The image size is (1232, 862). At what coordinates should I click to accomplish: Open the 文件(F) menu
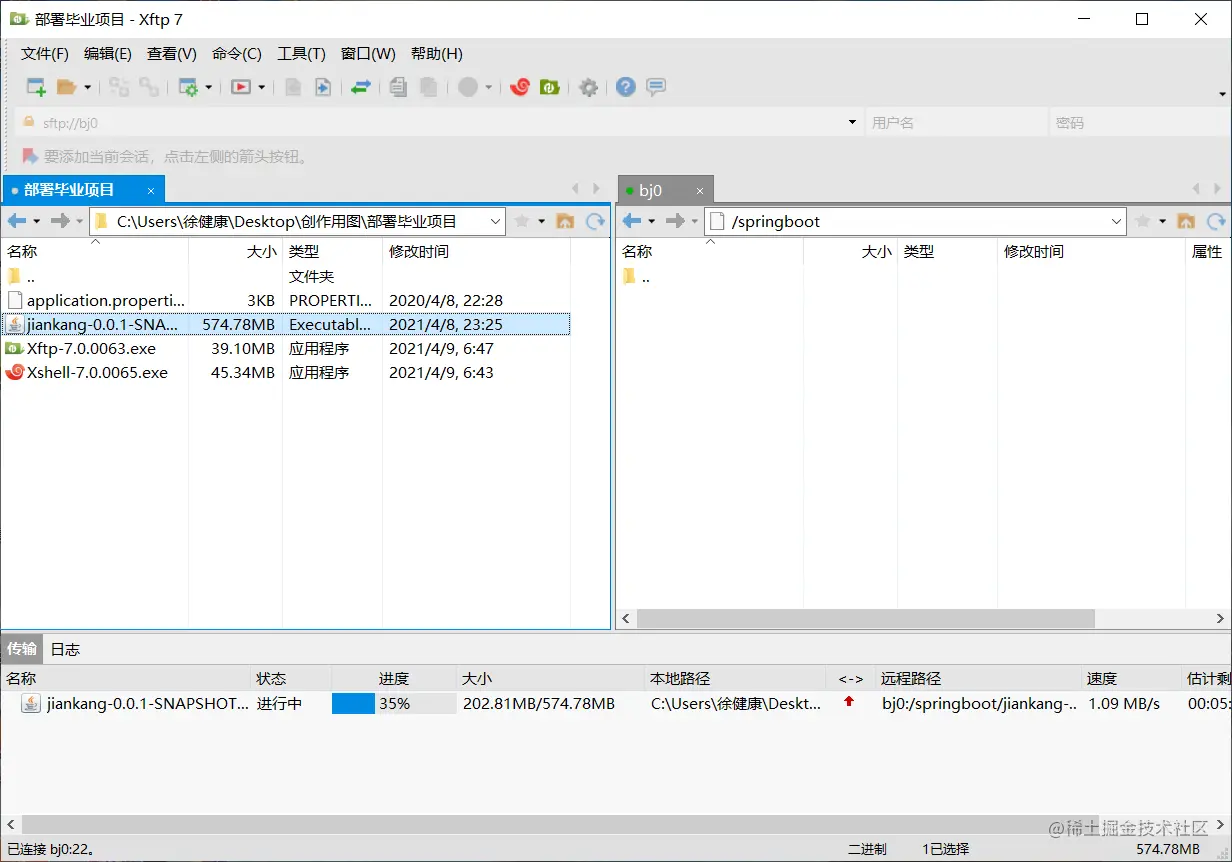tap(45, 54)
